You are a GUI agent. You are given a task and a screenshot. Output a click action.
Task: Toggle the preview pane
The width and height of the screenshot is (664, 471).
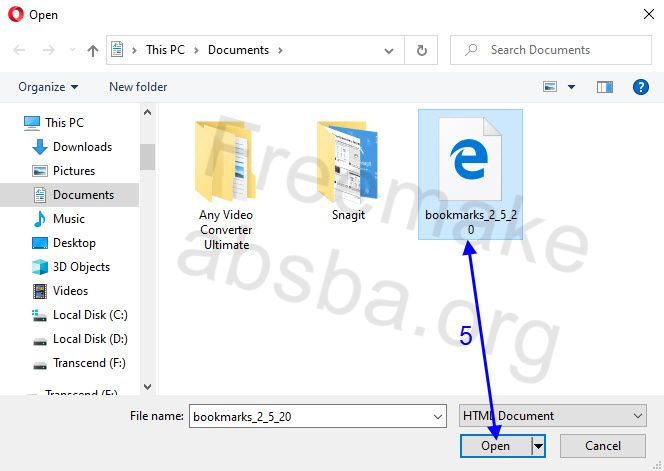(605, 87)
